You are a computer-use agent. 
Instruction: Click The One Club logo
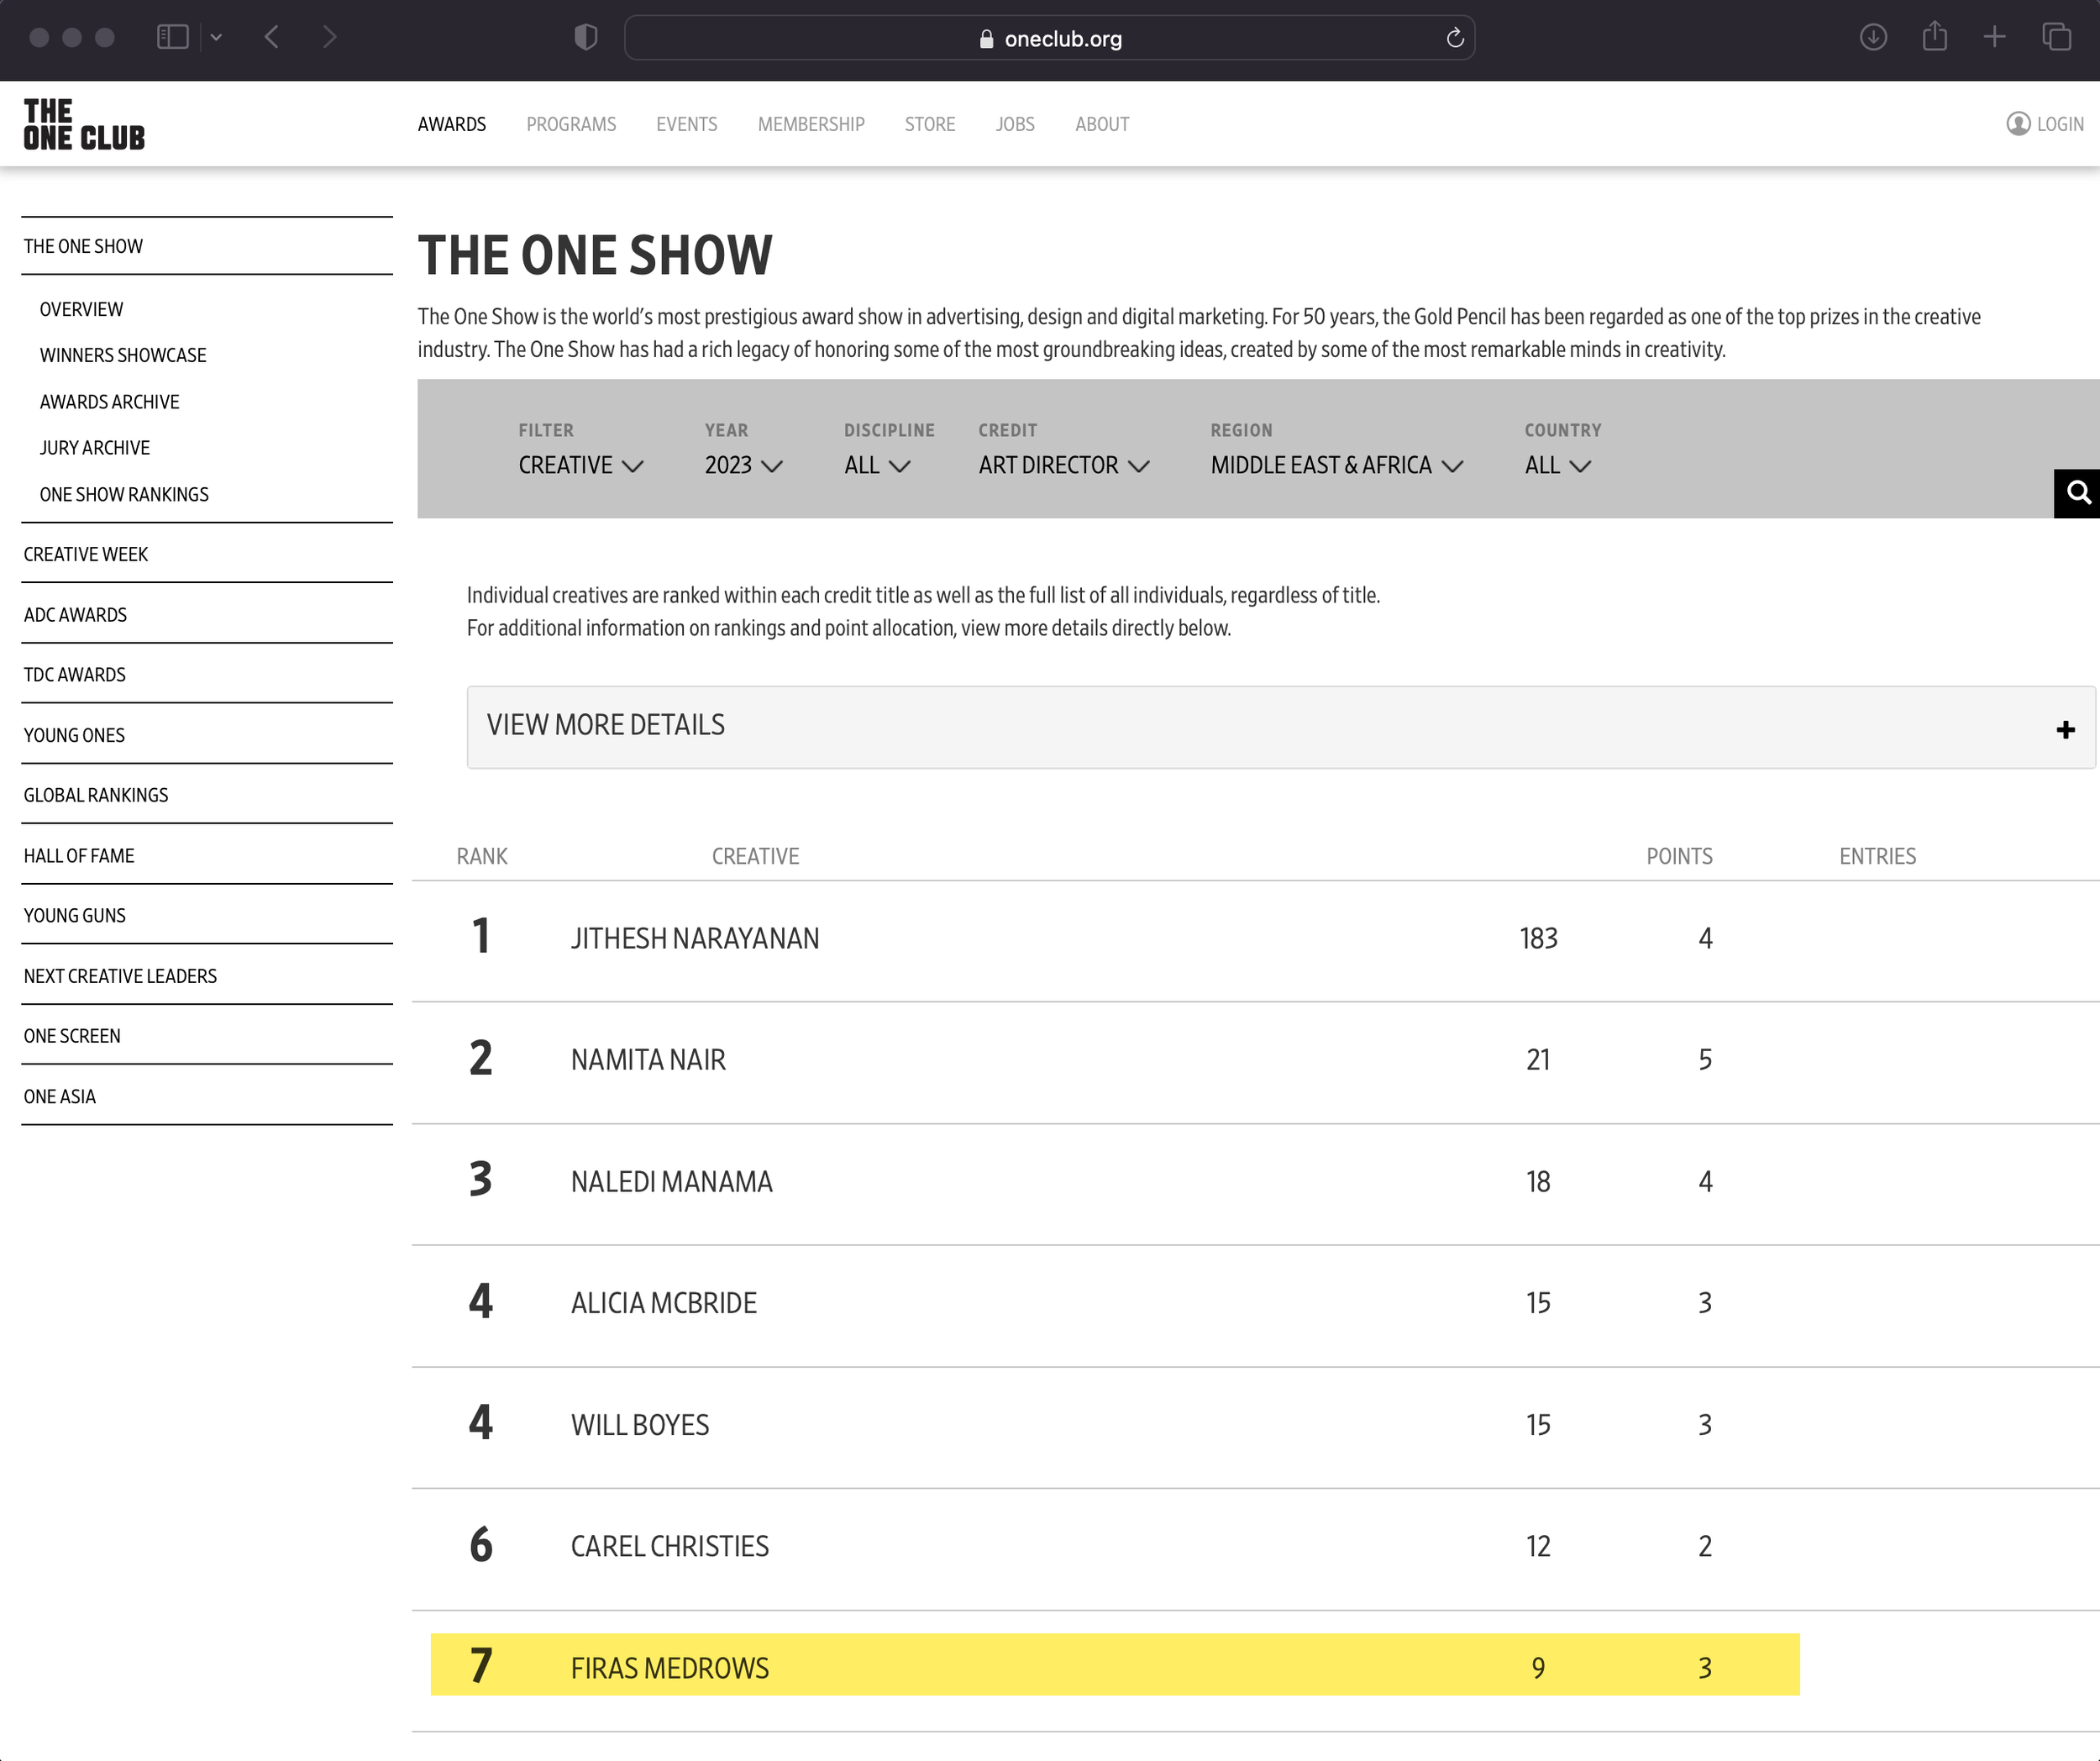tap(84, 124)
